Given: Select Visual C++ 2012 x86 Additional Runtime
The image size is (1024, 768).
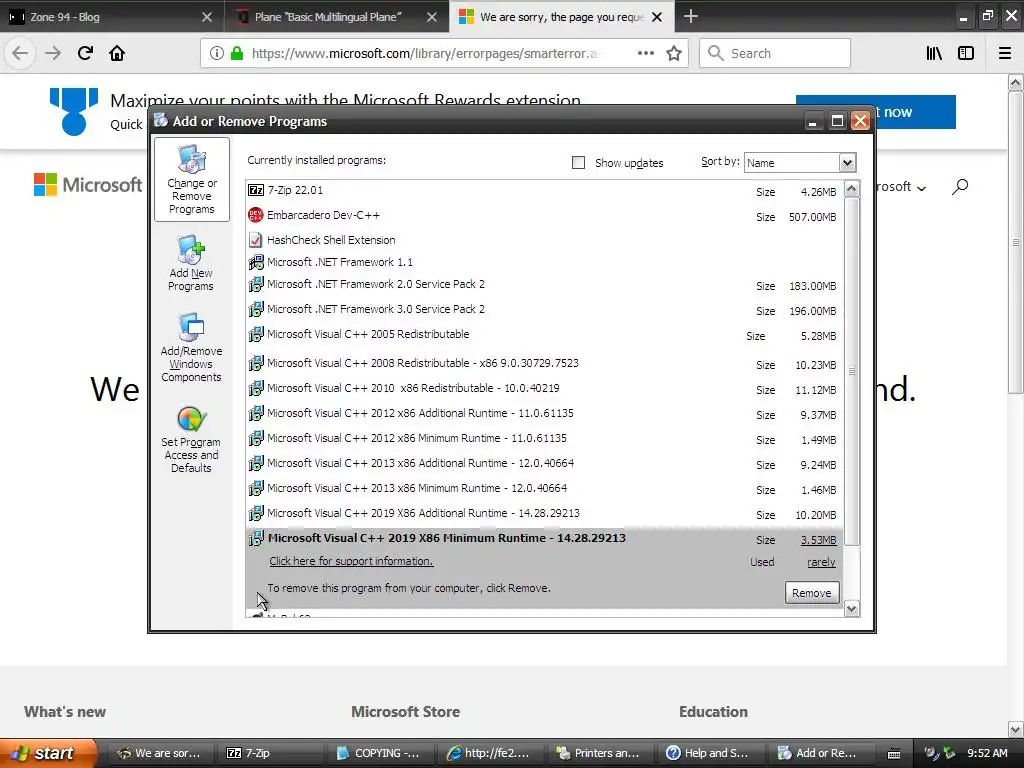Looking at the screenshot, I should coord(545,413).
